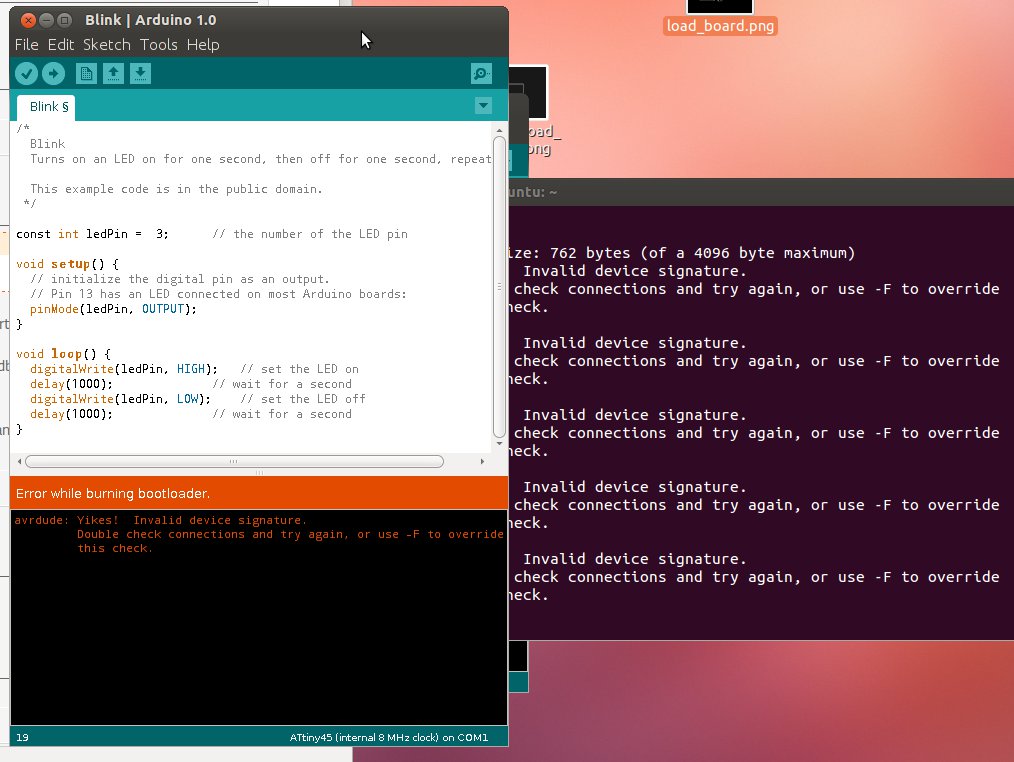Click the Upload arrow button in Arduino

point(54,74)
